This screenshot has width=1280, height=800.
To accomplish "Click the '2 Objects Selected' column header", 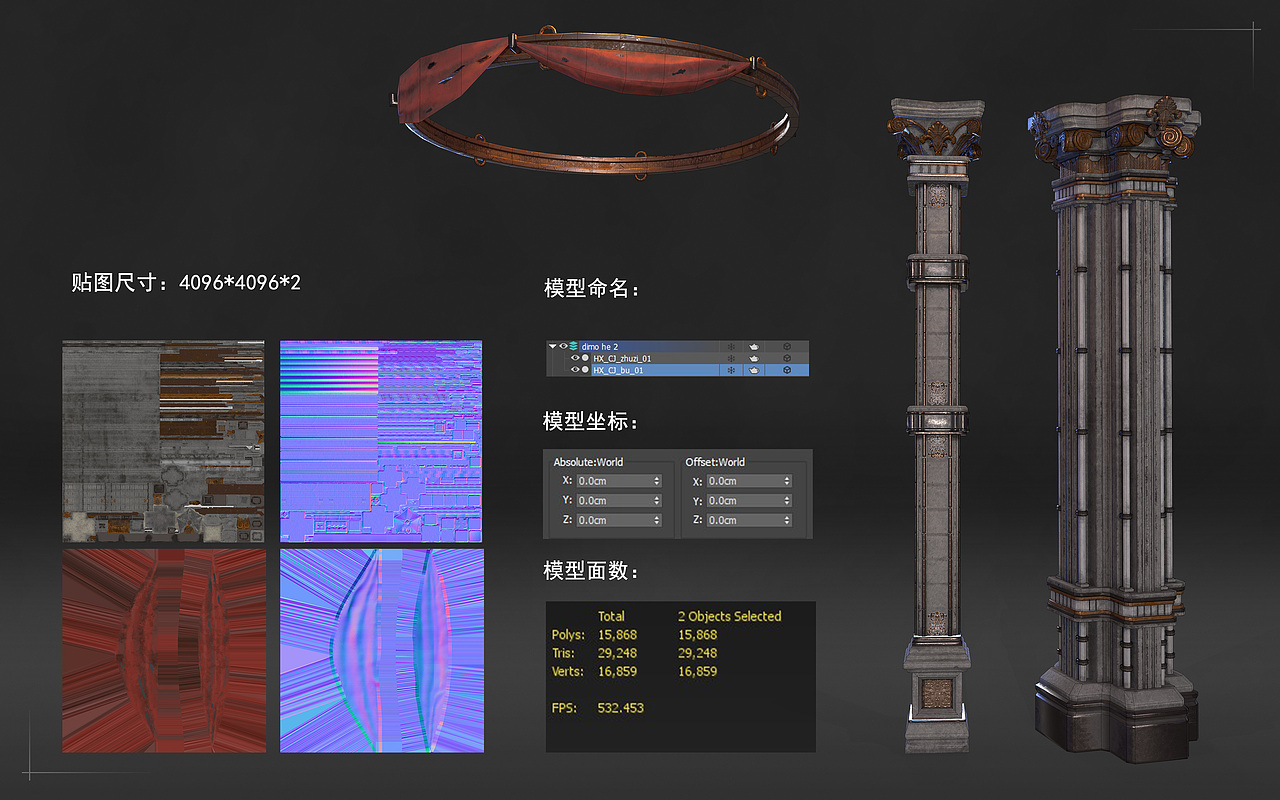I will [x=730, y=616].
